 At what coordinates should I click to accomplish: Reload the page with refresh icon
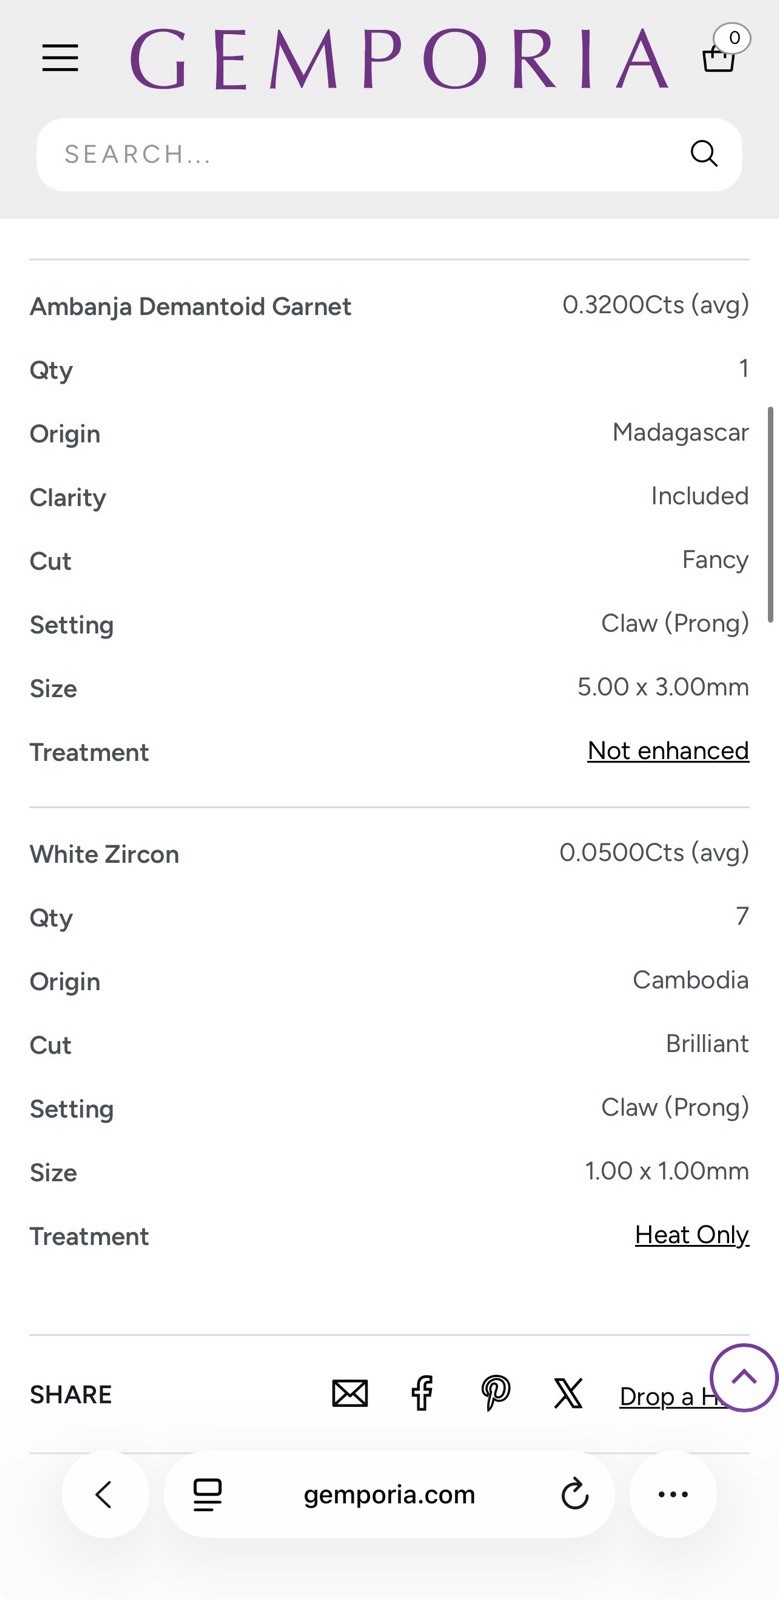coord(574,1495)
